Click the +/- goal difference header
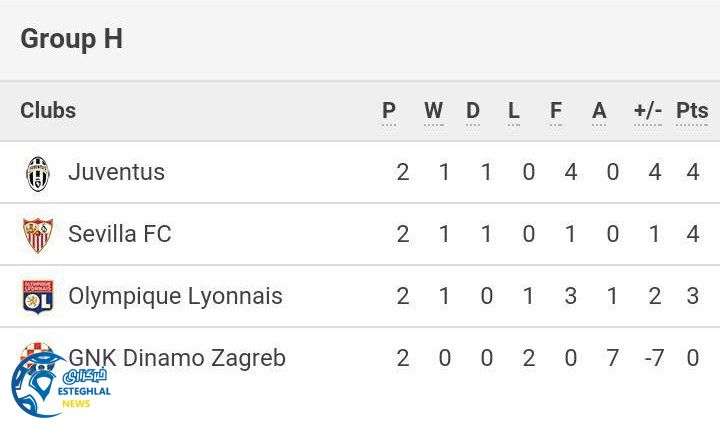720x436 pixels. pyautogui.click(x=648, y=111)
